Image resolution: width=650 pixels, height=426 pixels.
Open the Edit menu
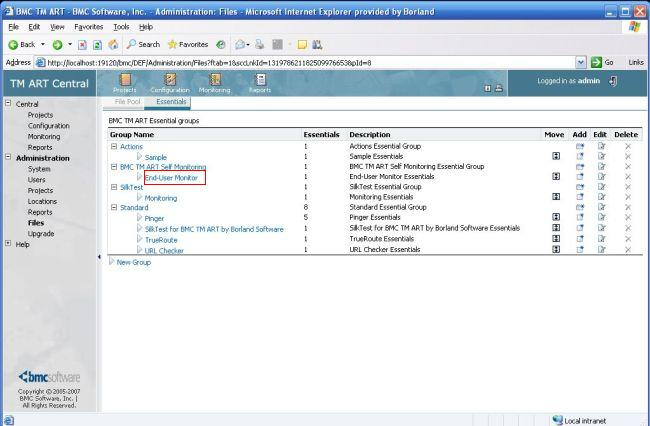click(34, 27)
